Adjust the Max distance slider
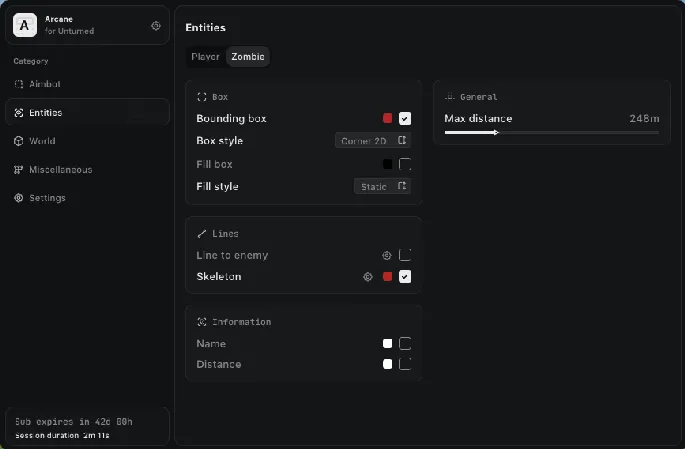 (x=496, y=132)
